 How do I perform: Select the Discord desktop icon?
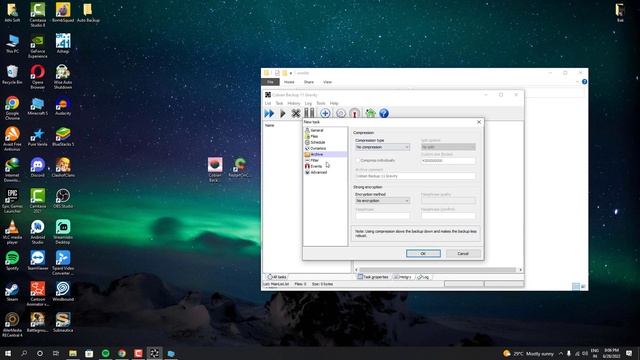click(x=38, y=168)
